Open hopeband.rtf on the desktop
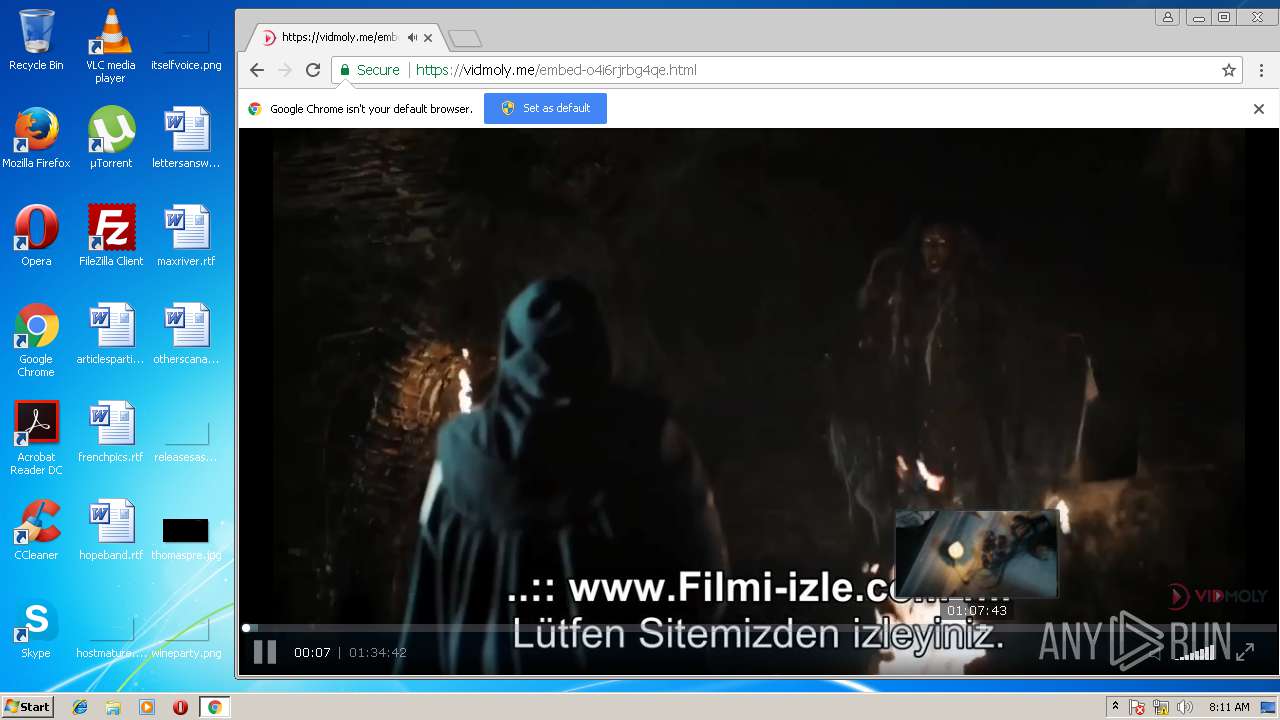The width and height of the screenshot is (1280, 720). pos(110,530)
